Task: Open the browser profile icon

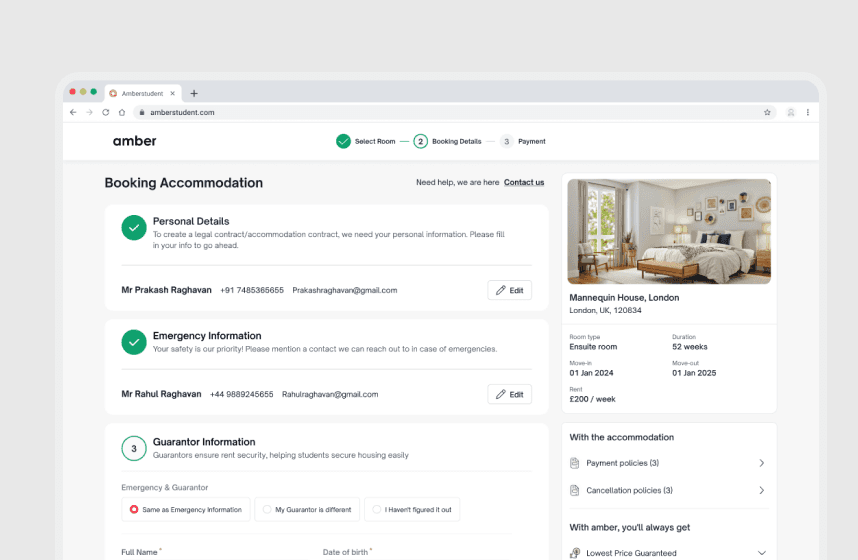Action: 791,112
